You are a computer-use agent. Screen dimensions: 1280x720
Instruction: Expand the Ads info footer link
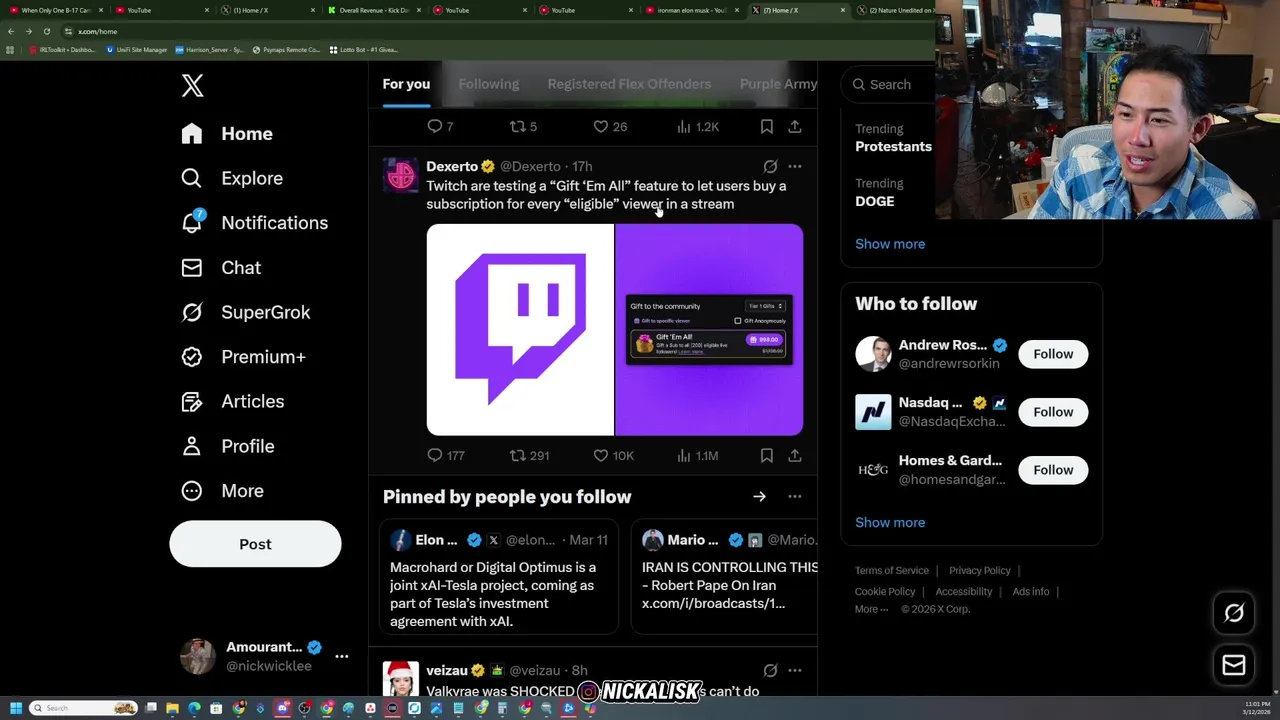tap(1030, 592)
